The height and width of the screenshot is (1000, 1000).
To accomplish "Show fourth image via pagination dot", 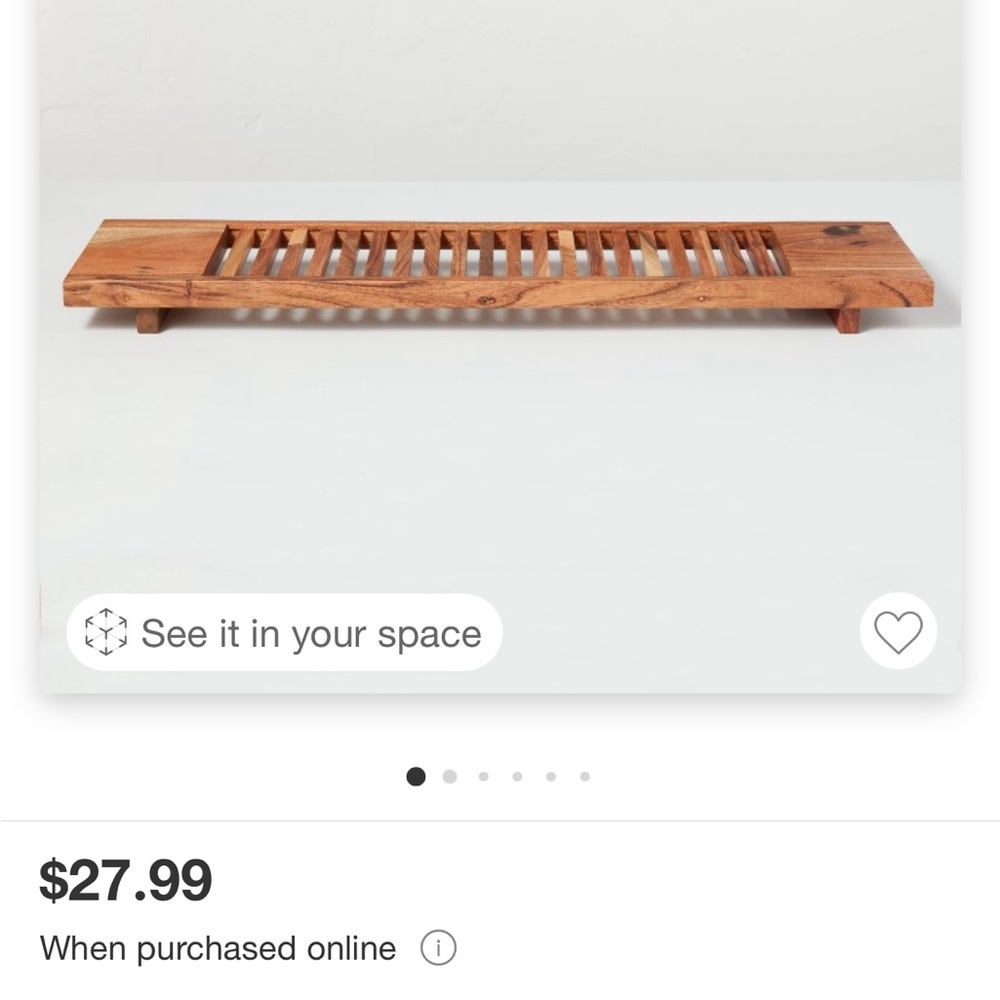I will coord(517,776).
